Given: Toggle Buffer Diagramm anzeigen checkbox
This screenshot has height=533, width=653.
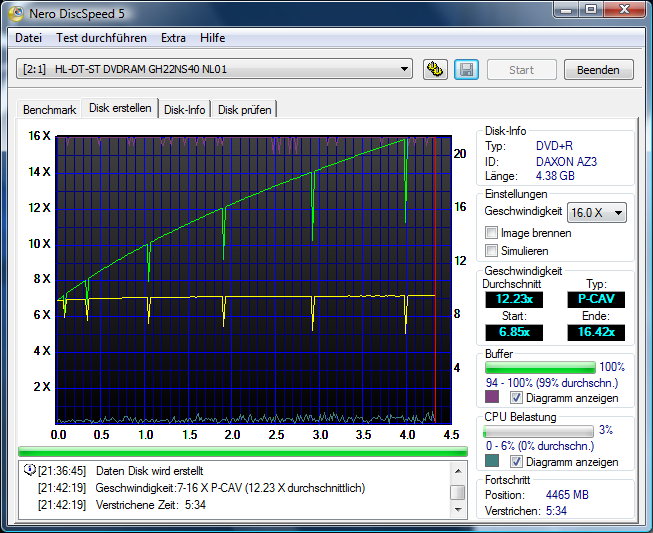Looking at the screenshot, I should tap(516, 398).
